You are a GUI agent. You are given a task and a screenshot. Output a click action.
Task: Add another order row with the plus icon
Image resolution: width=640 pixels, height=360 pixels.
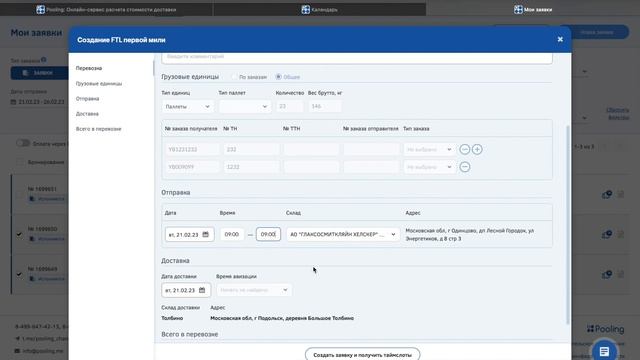[477, 149]
